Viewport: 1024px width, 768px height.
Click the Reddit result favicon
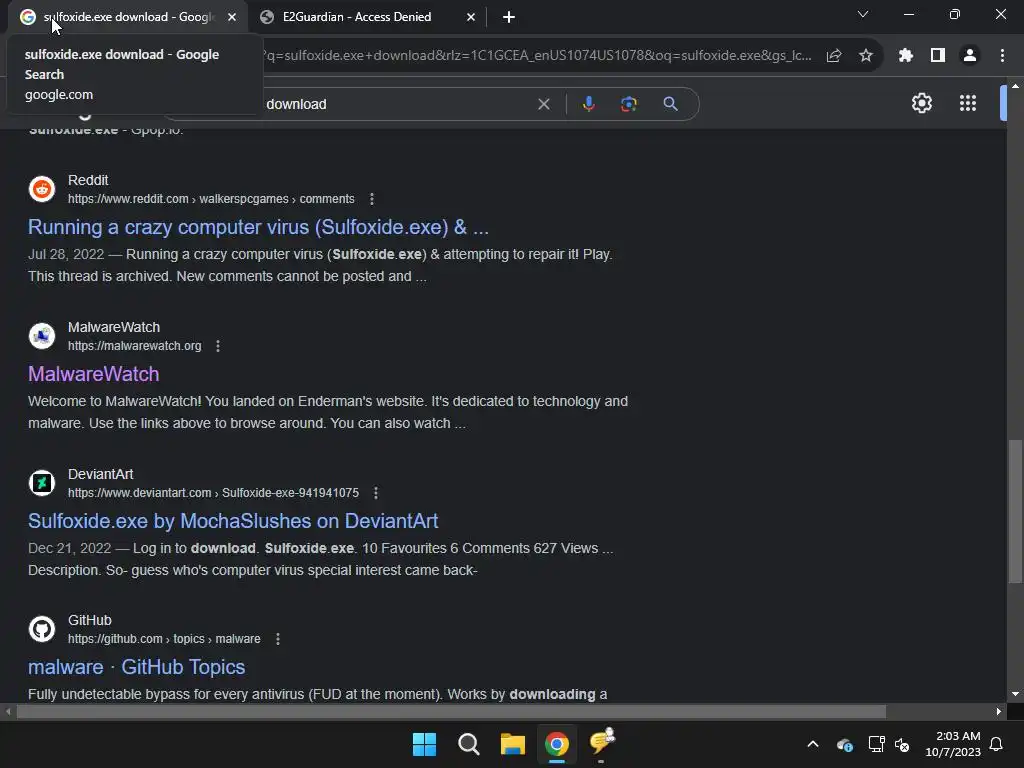click(42, 189)
